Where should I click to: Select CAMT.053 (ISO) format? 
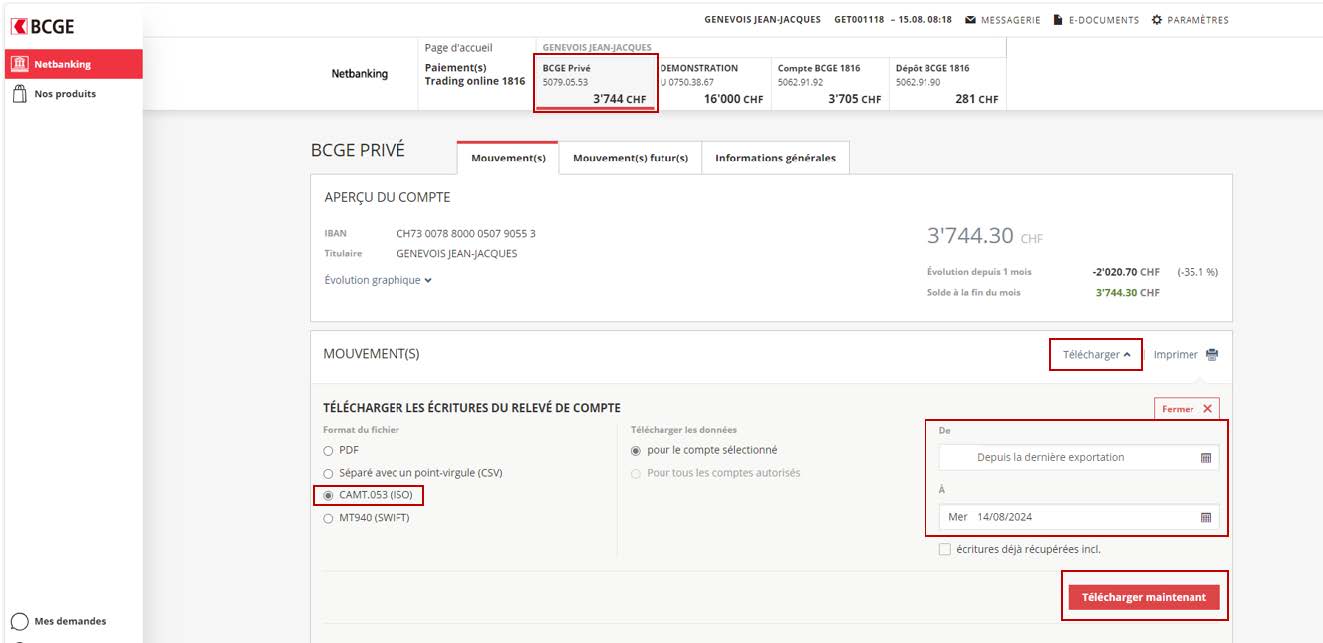[328, 495]
